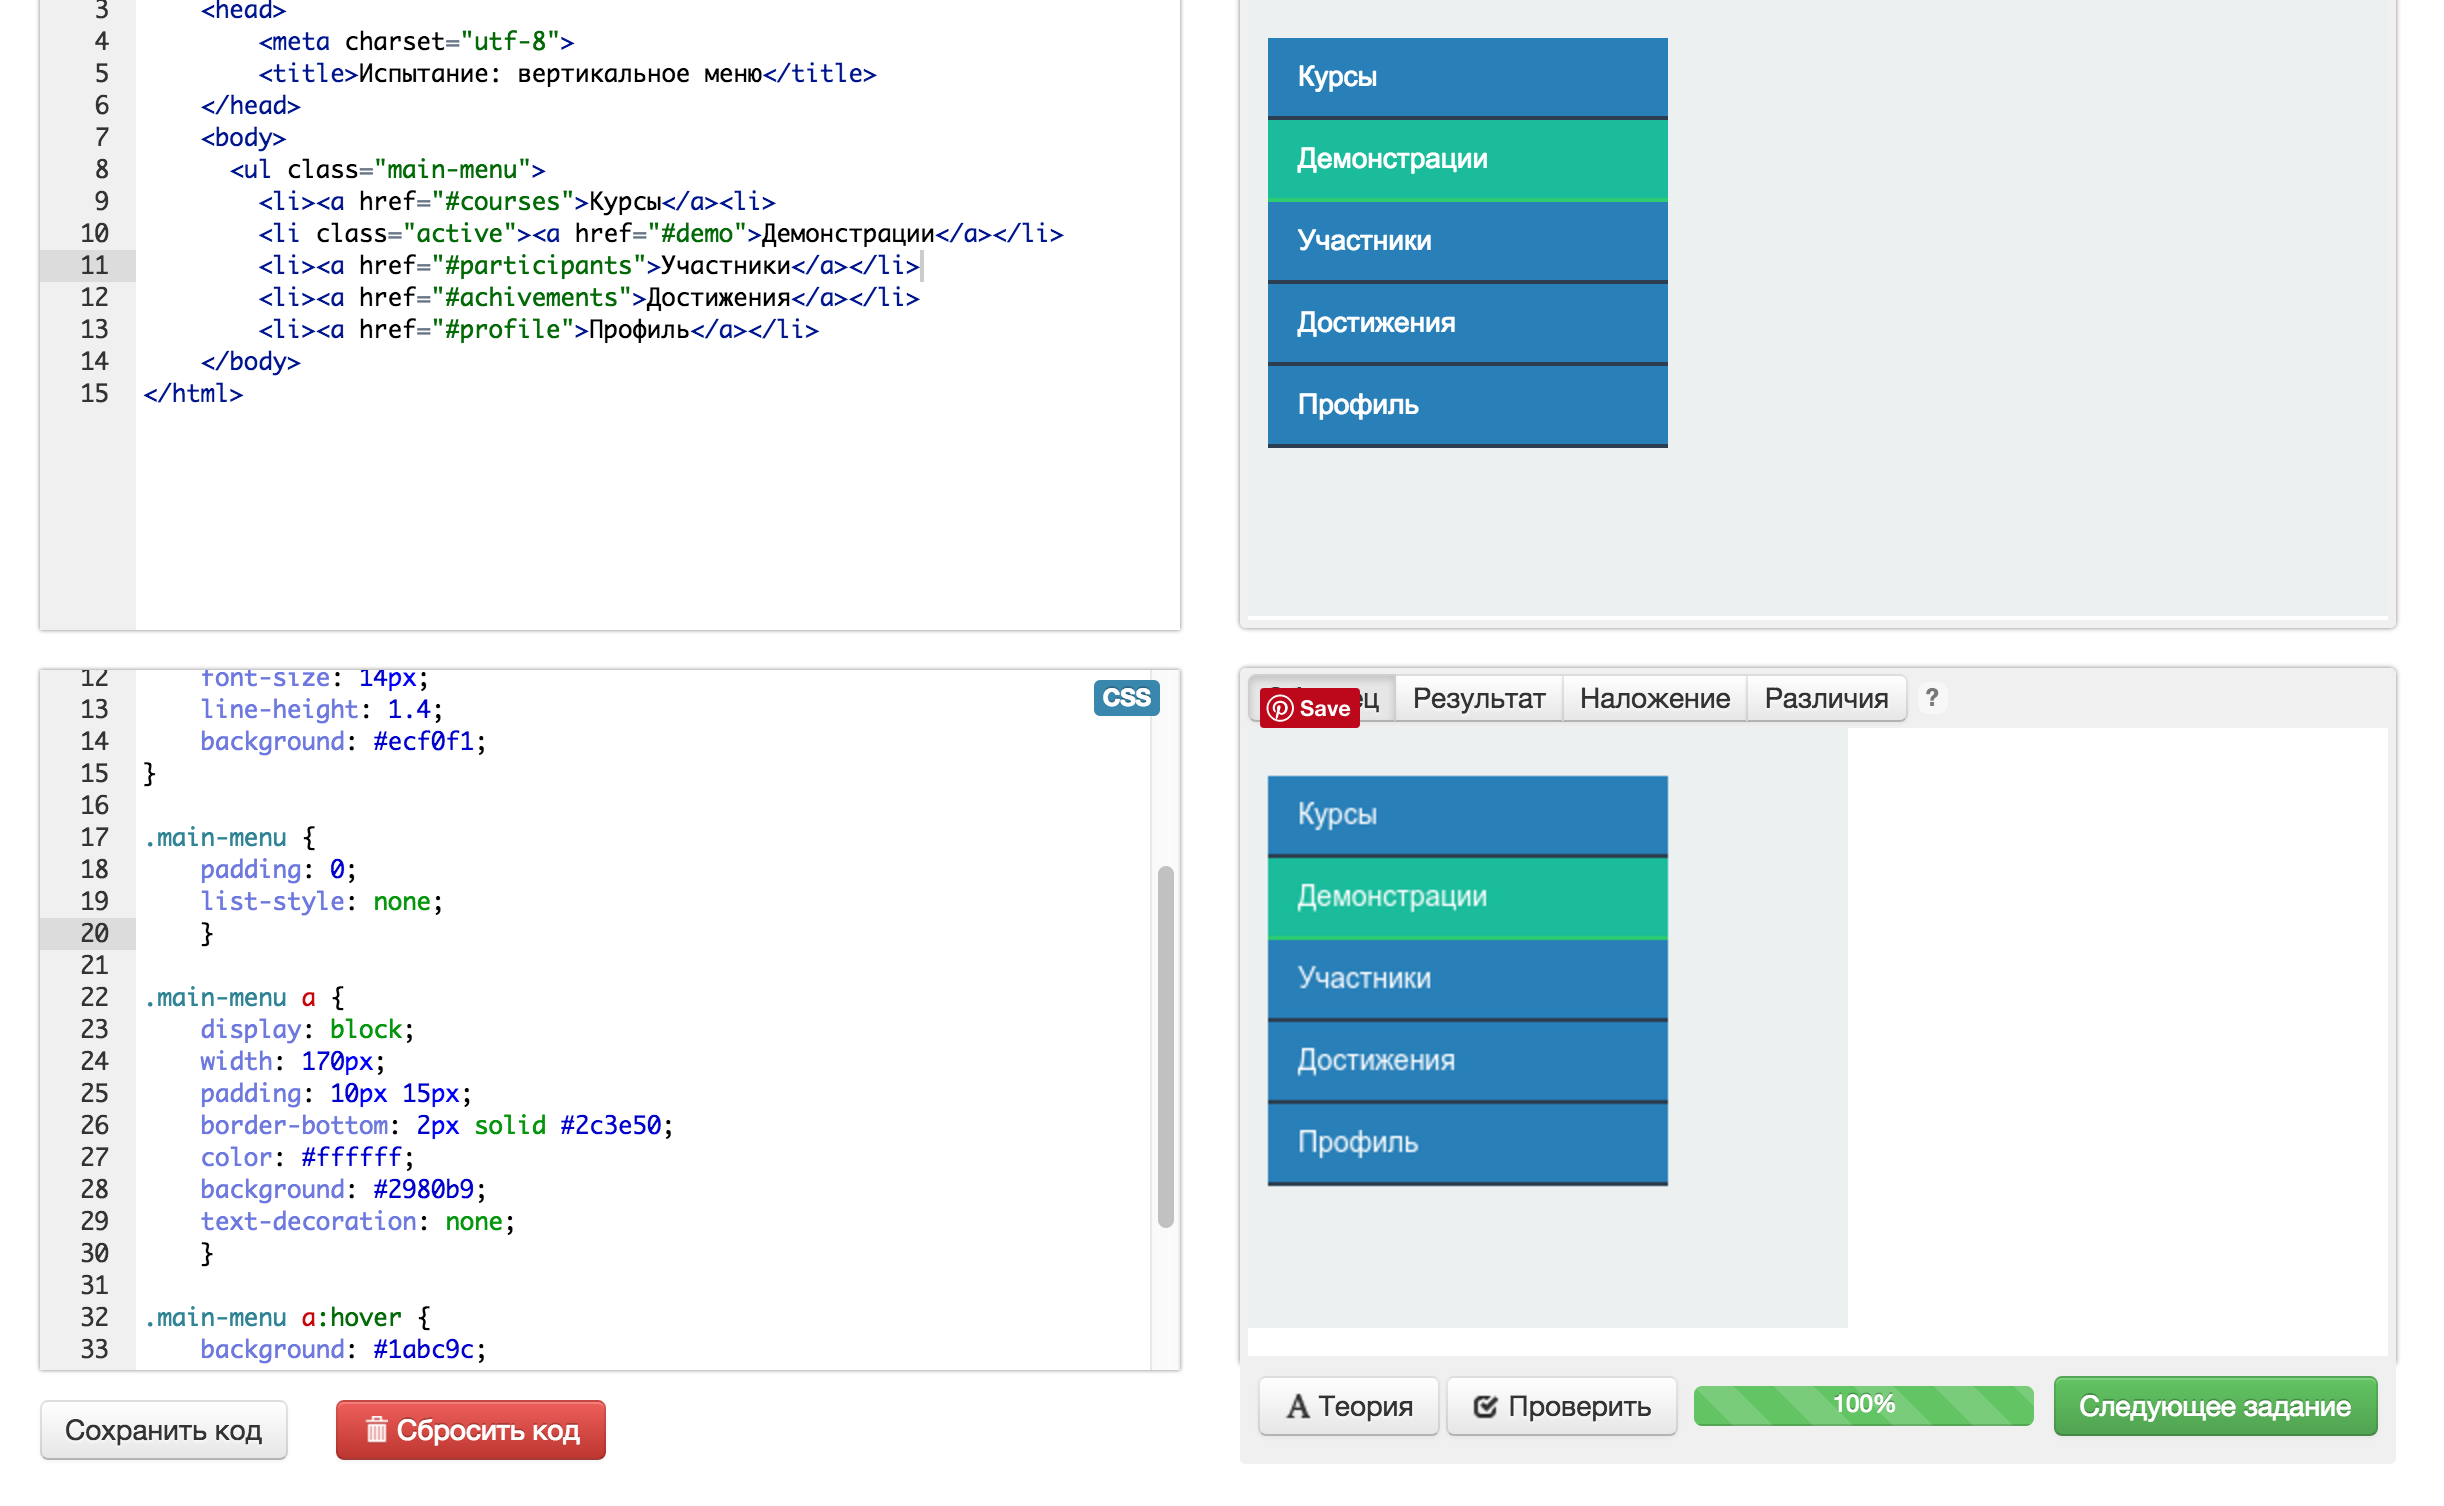This screenshot has height=1506, width=2444.
Task: Click the Проверить button
Action: tap(1562, 1406)
